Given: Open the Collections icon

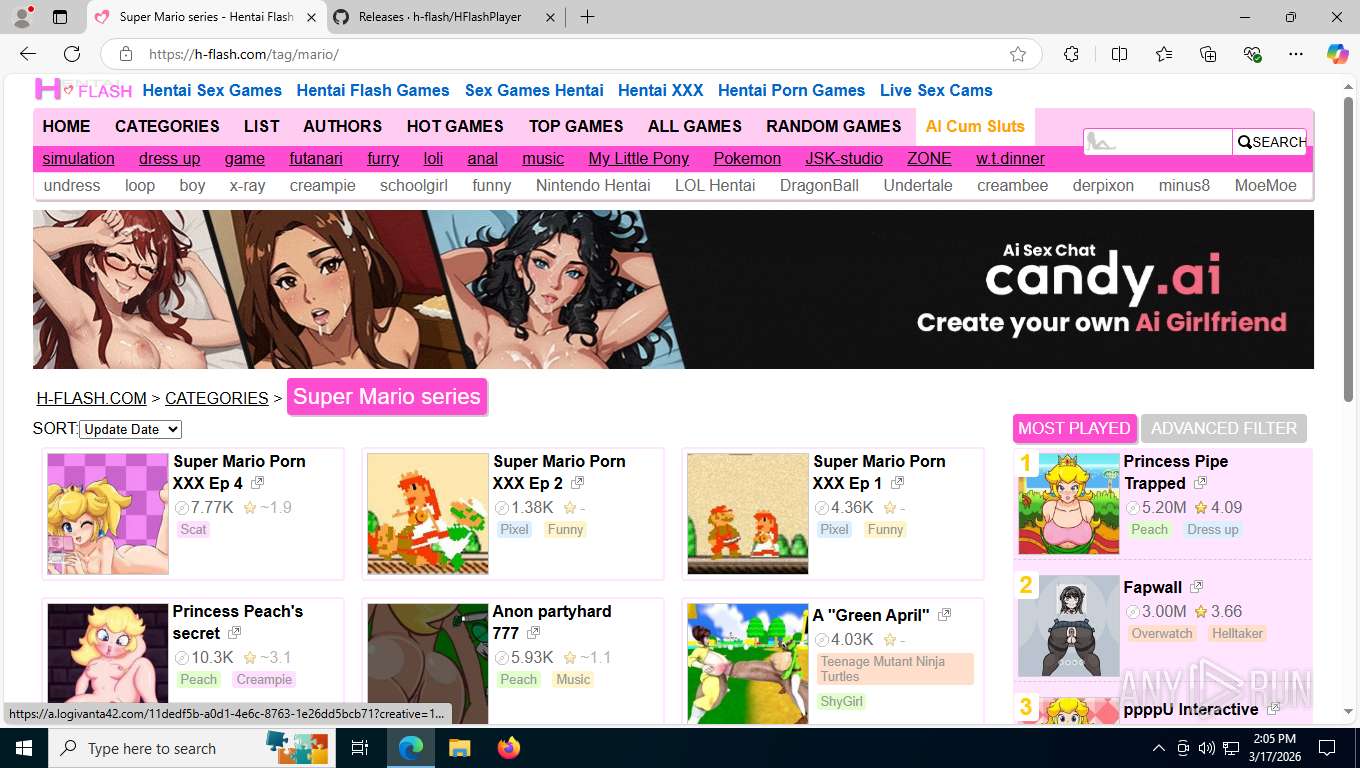Looking at the screenshot, I should [x=1208, y=54].
